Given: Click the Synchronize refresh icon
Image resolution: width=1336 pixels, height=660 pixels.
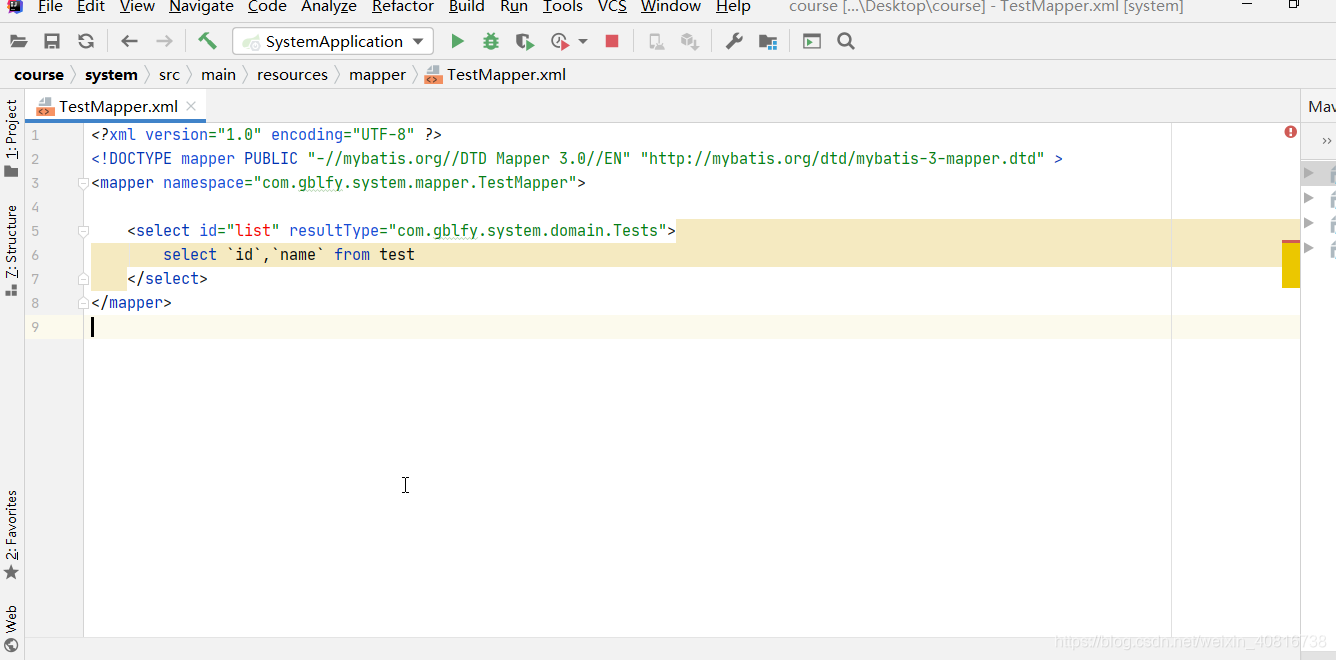Looking at the screenshot, I should tap(86, 42).
